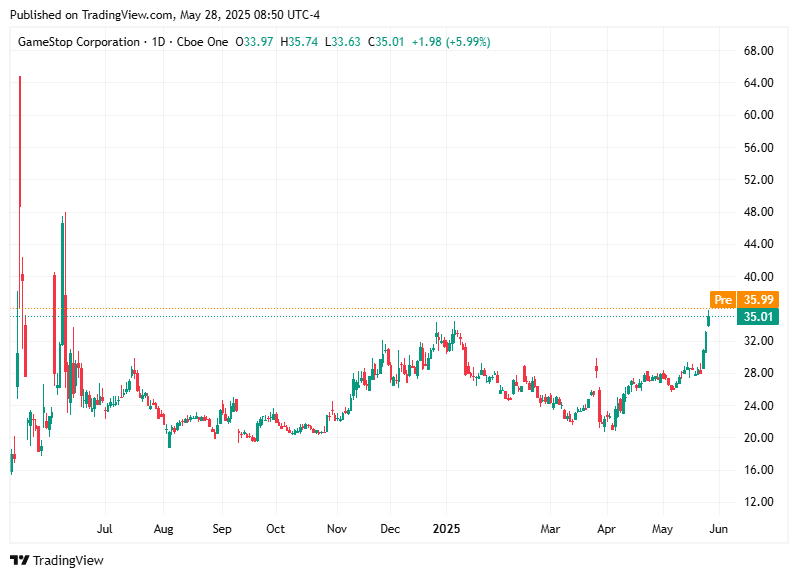
Task: Click the TradingView wordmark text
Action: click(68, 561)
